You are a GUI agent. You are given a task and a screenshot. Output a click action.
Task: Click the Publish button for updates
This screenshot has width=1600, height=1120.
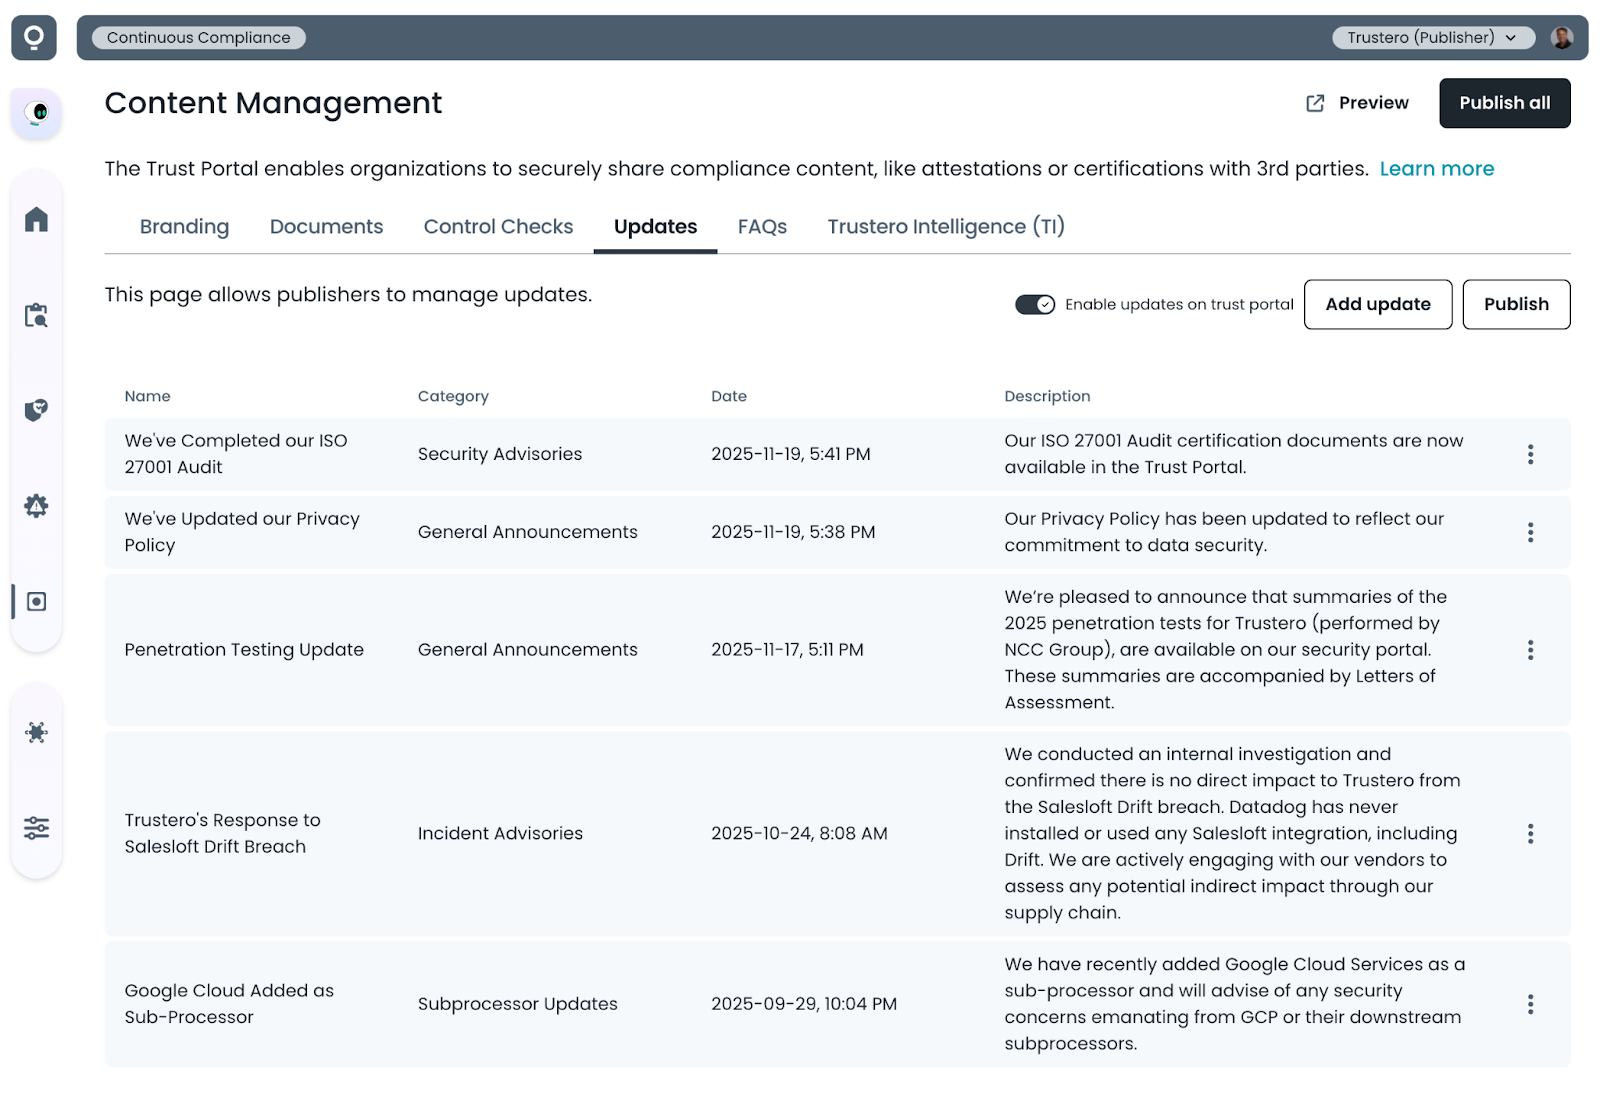[1516, 304]
